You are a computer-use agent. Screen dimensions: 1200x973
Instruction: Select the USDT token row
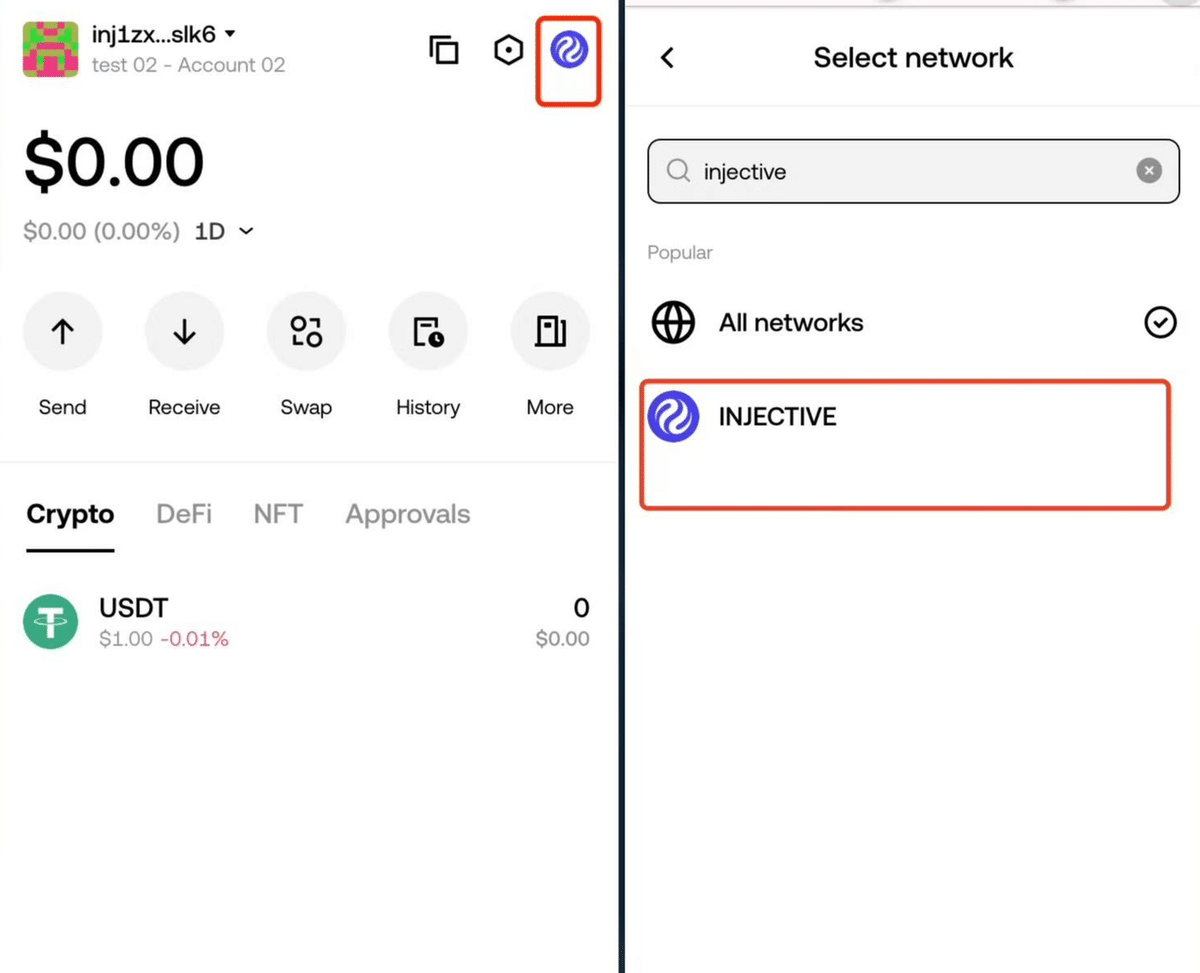click(x=306, y=622)
